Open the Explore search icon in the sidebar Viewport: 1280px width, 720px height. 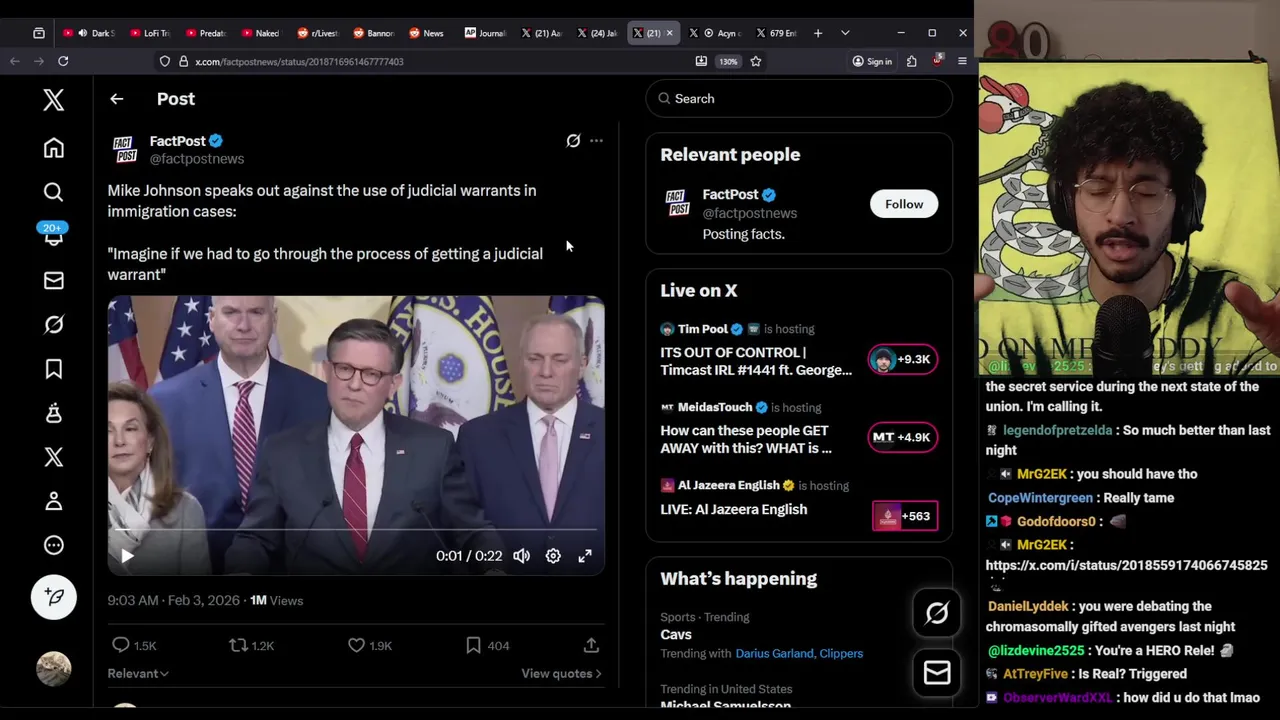(54, 192)
